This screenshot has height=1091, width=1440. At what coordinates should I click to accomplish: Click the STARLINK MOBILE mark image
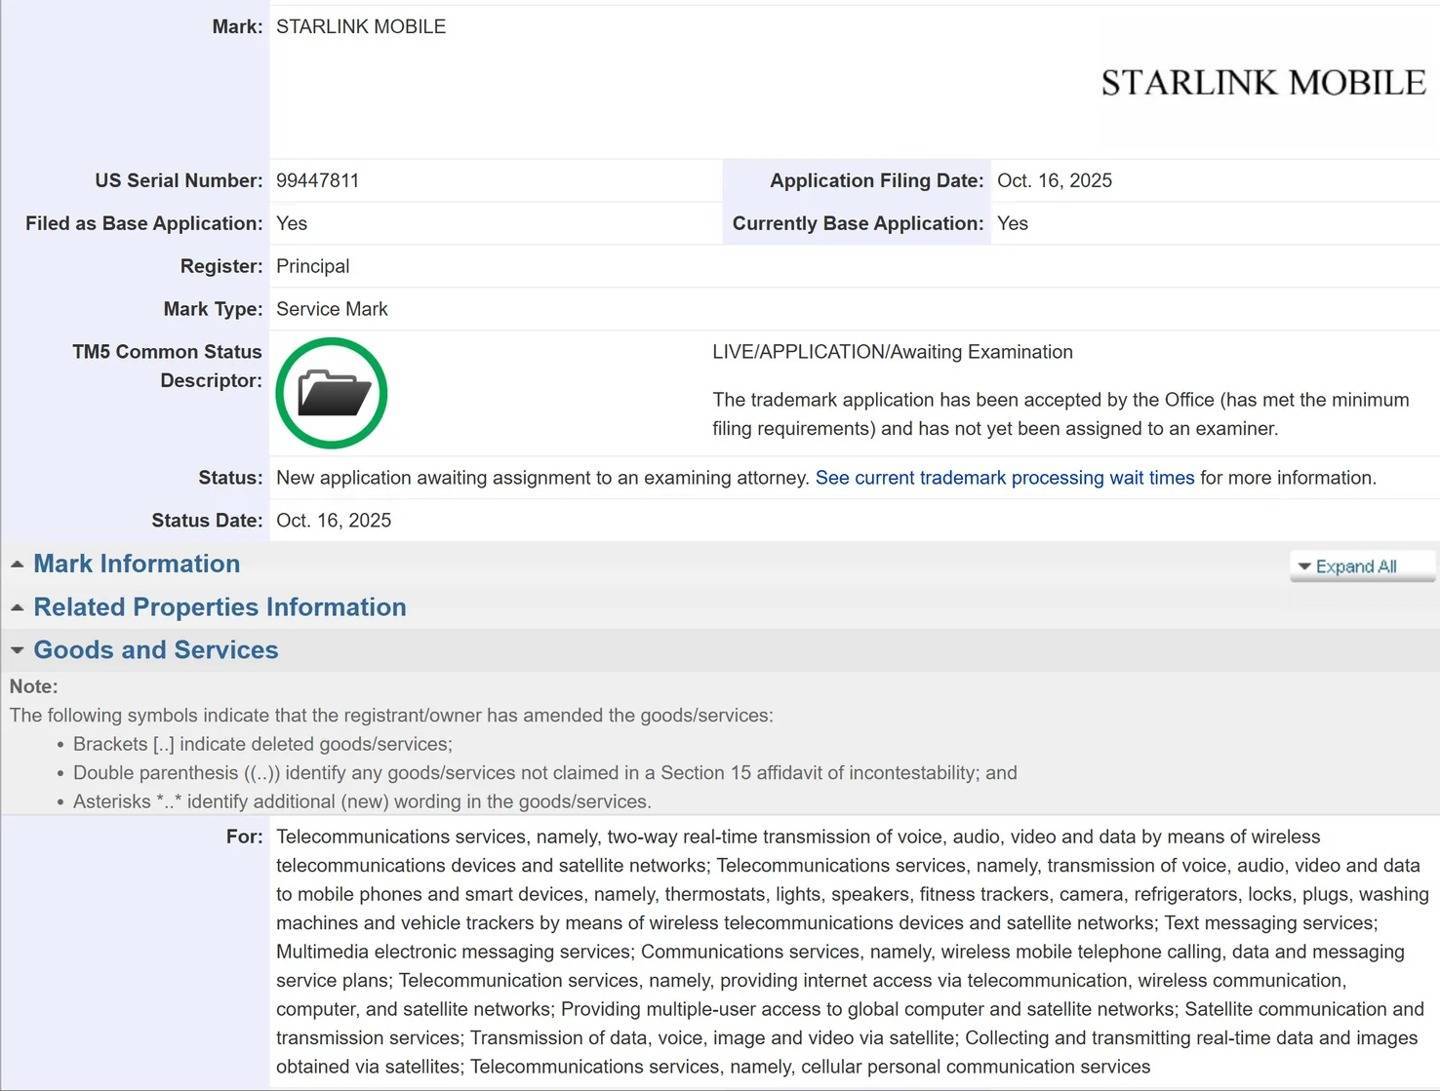coord(1263,83)
